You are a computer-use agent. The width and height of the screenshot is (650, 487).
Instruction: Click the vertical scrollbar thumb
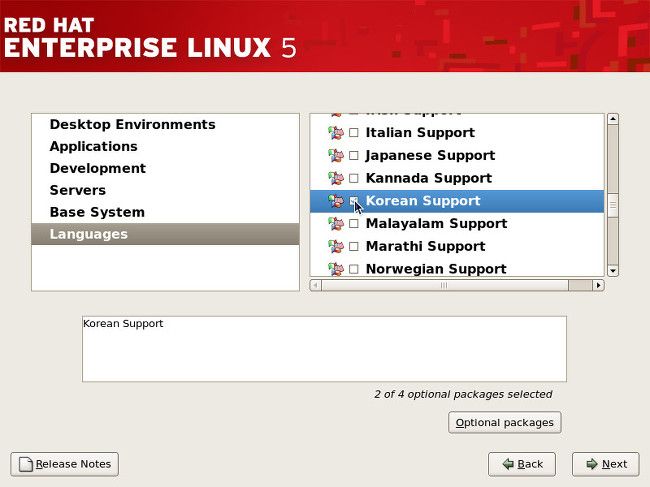[x=613, y=205]
